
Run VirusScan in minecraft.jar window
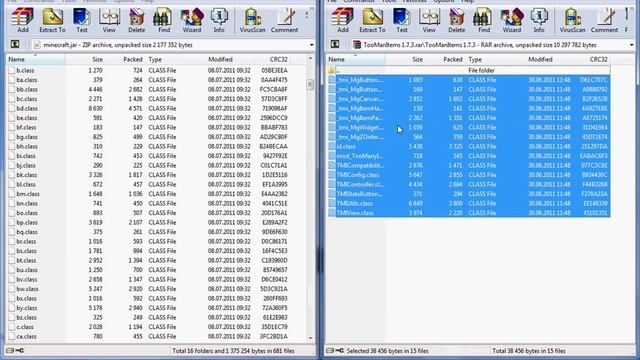tap(252, 20)
